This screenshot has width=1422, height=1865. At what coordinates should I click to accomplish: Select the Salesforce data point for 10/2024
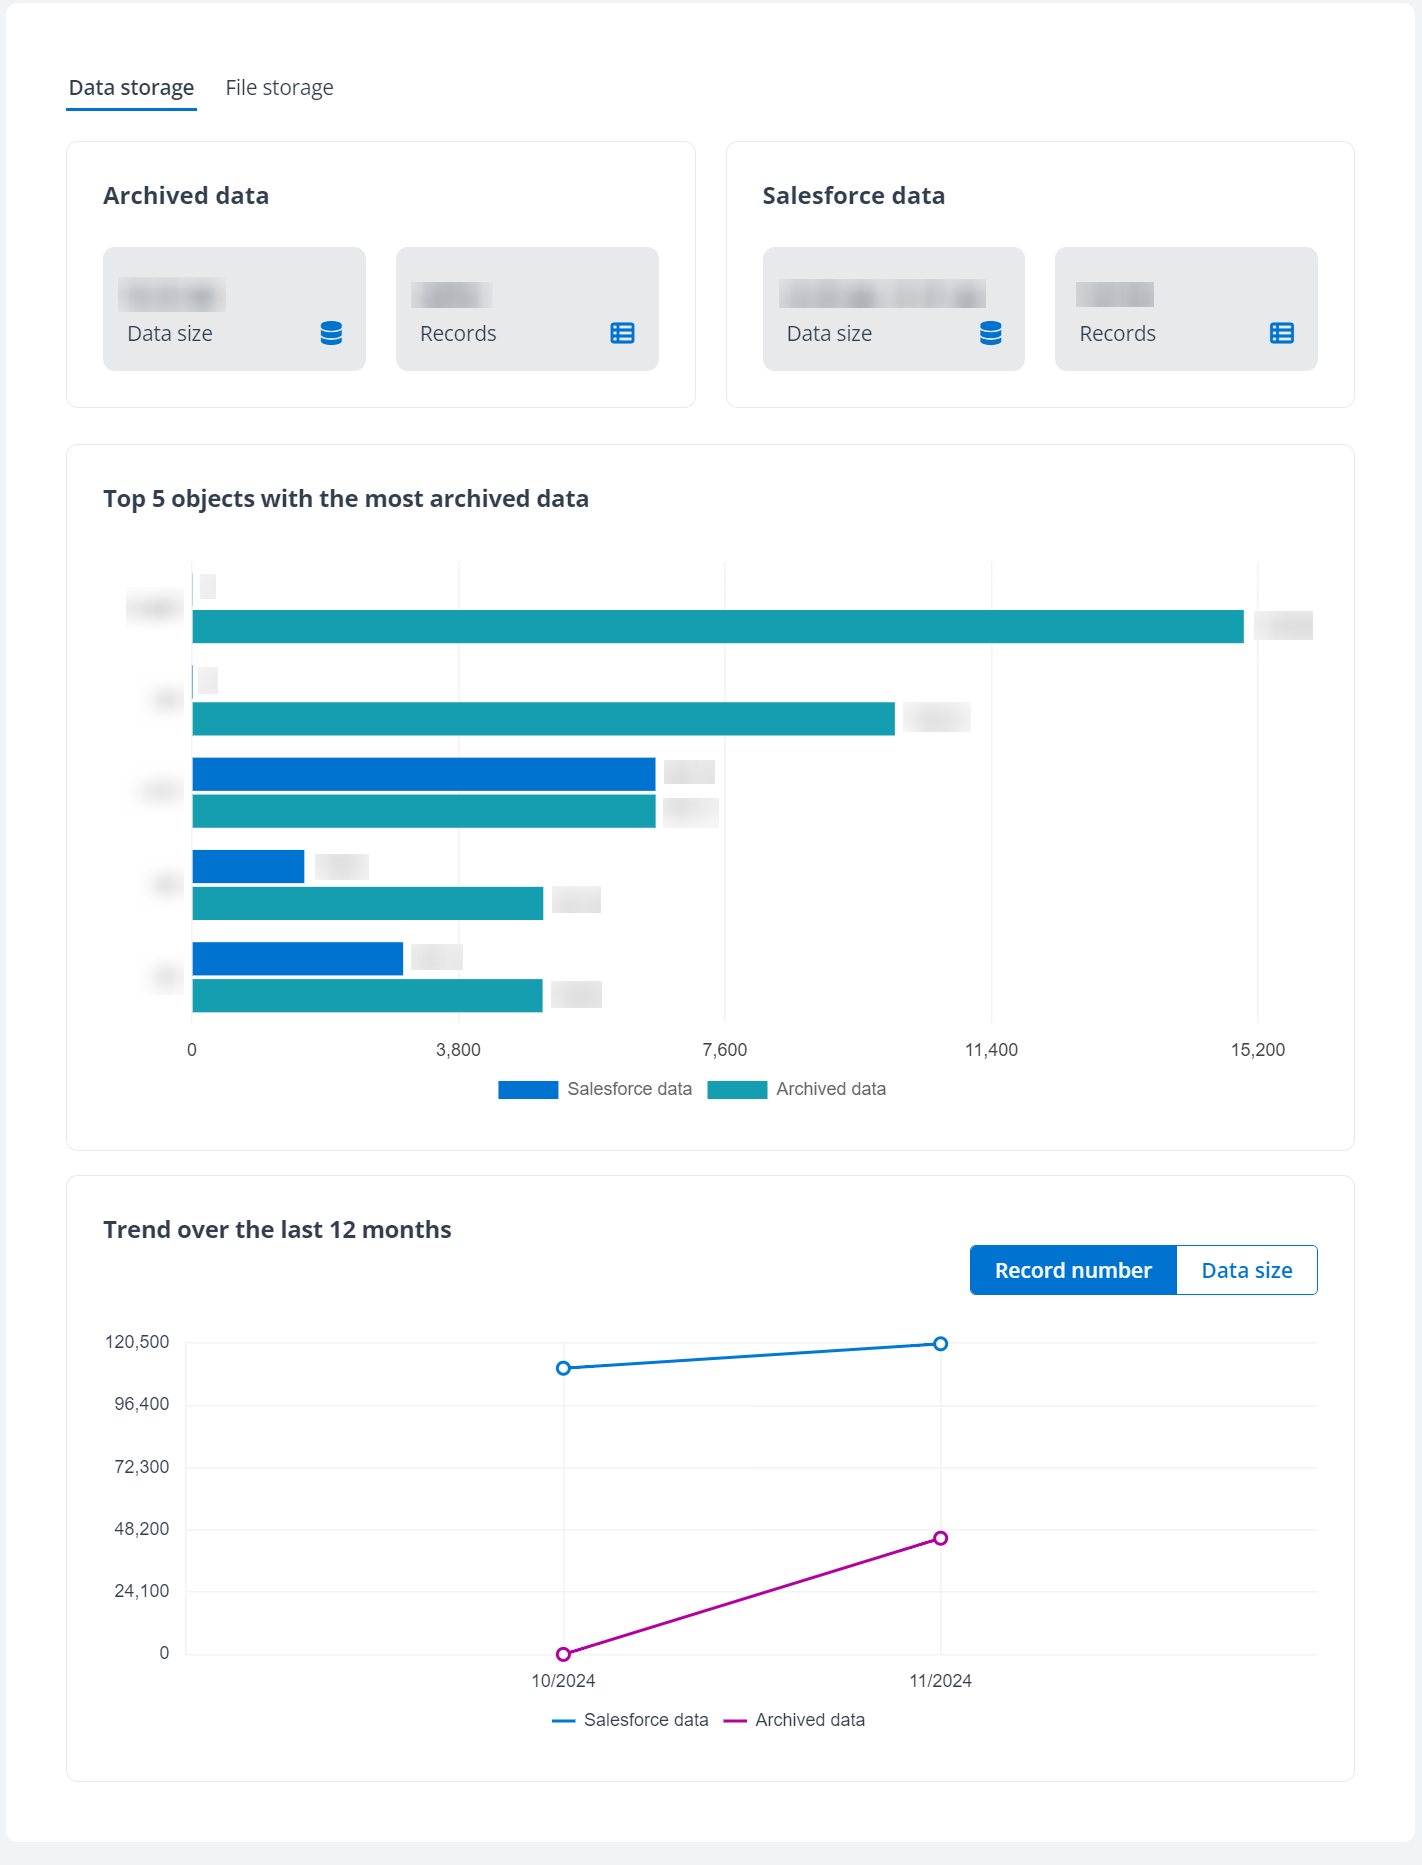[563, 1368]
